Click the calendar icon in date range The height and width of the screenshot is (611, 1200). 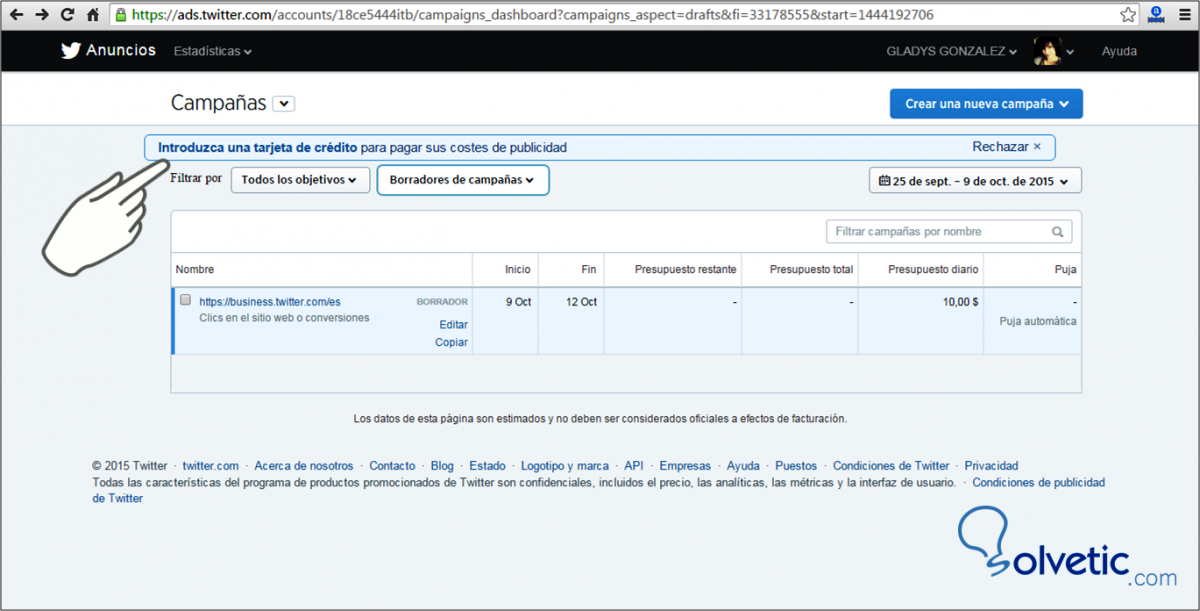884,181
